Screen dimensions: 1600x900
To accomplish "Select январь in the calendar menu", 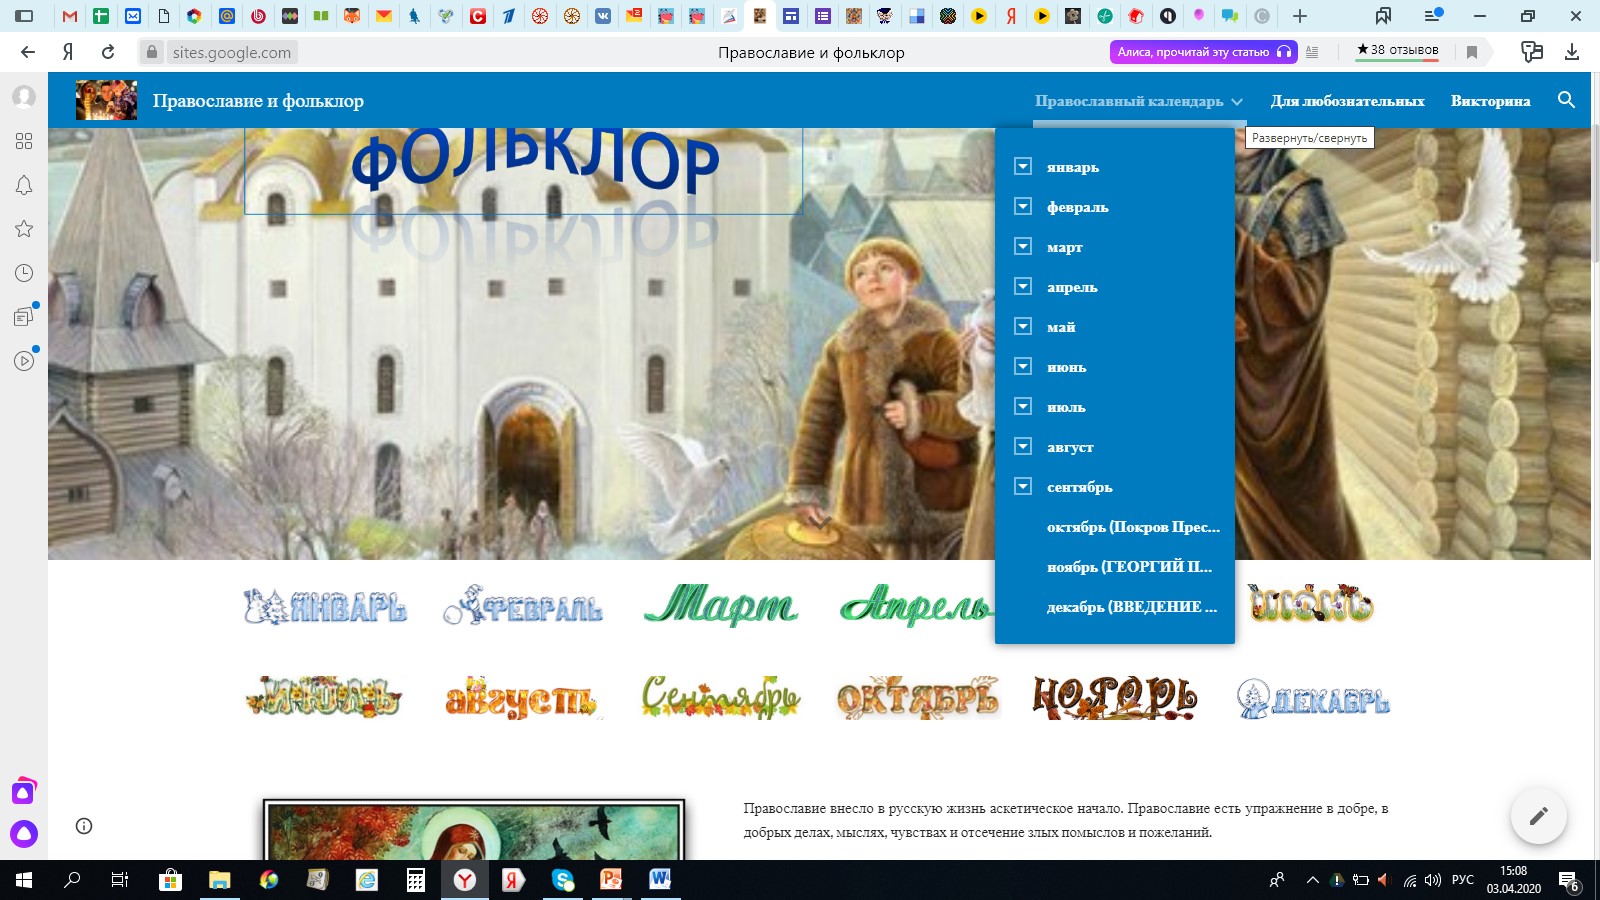I will point(1073,167).
